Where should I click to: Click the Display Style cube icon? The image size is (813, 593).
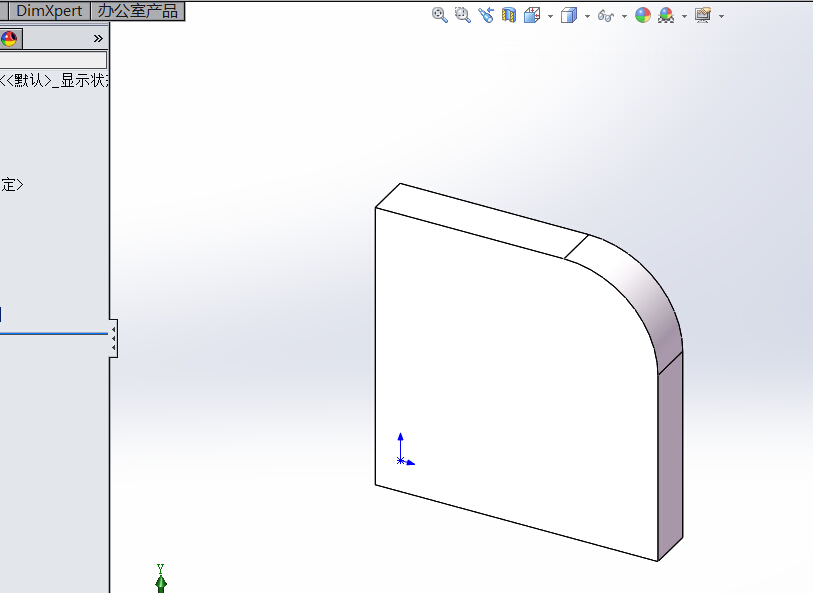[569, 15]
